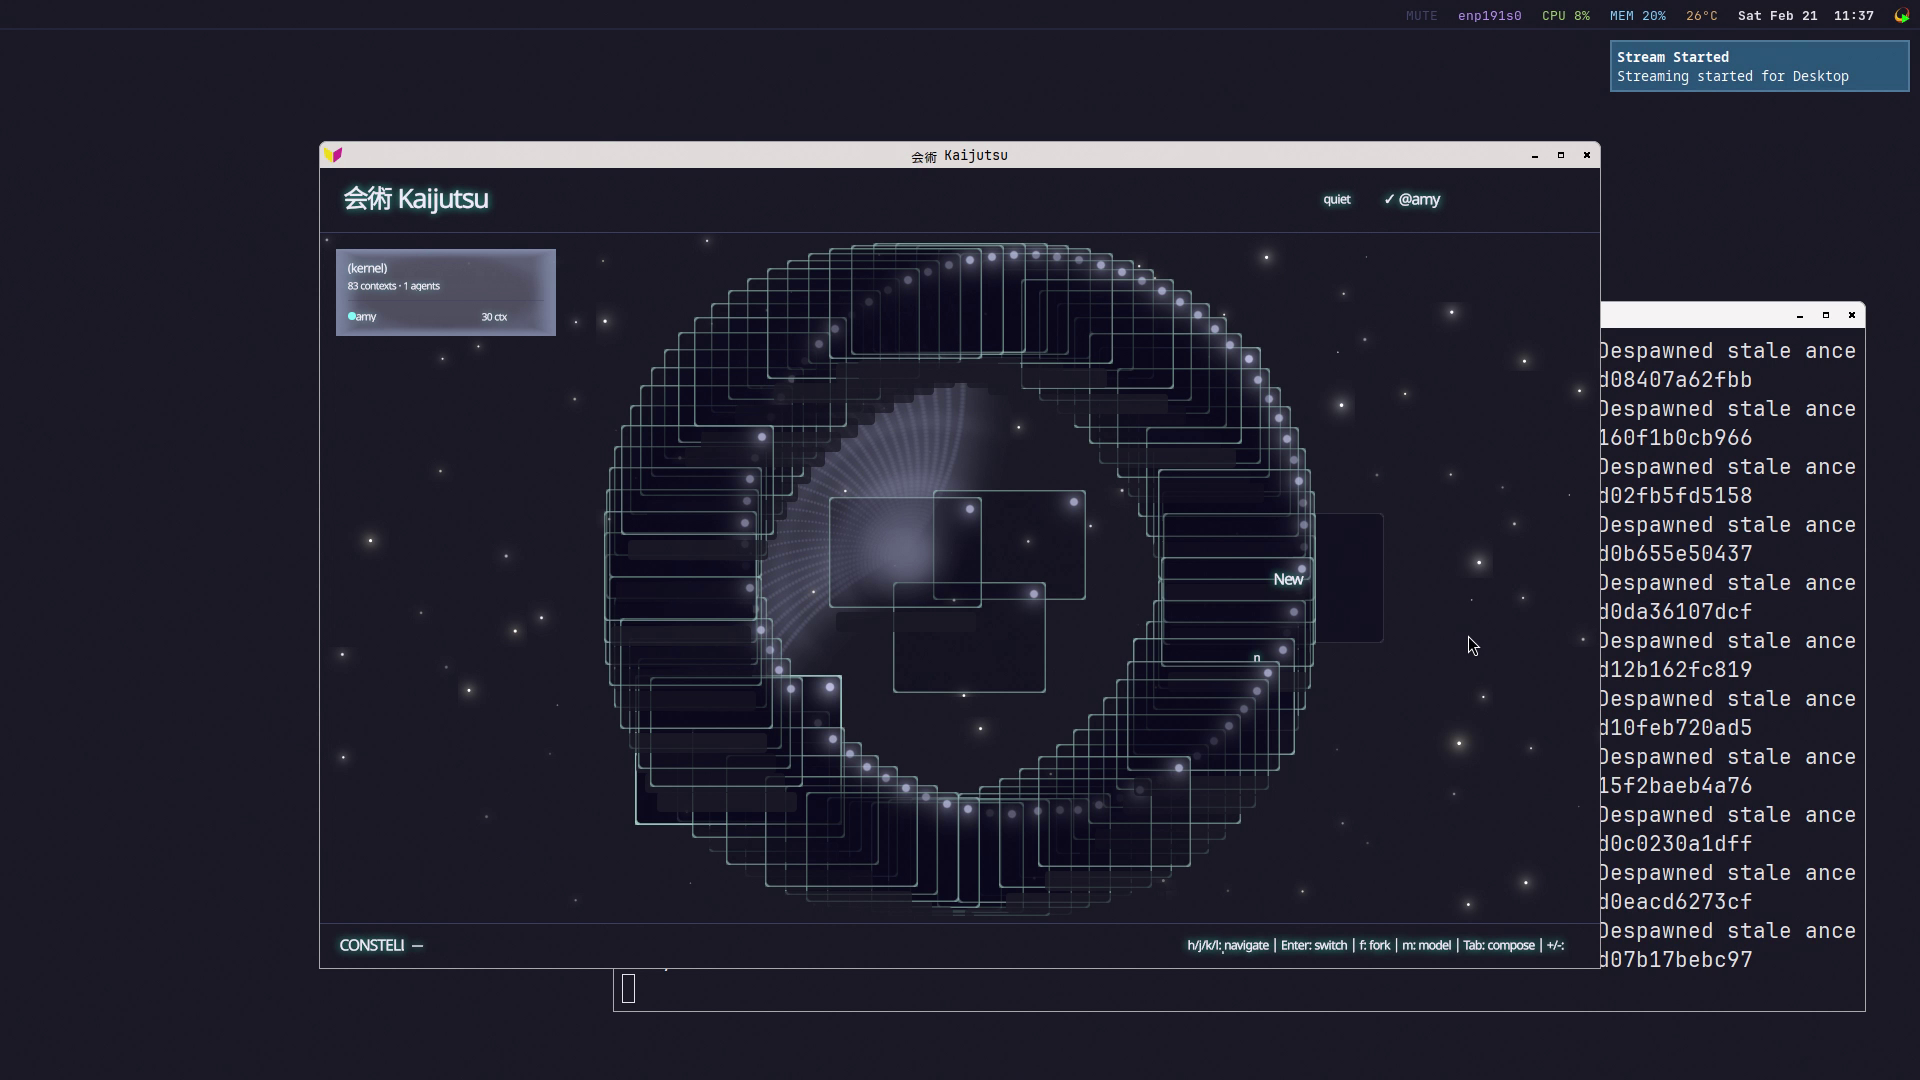
Task: Dismiss the Stream Started notification
Action: tap(1758, 66)
